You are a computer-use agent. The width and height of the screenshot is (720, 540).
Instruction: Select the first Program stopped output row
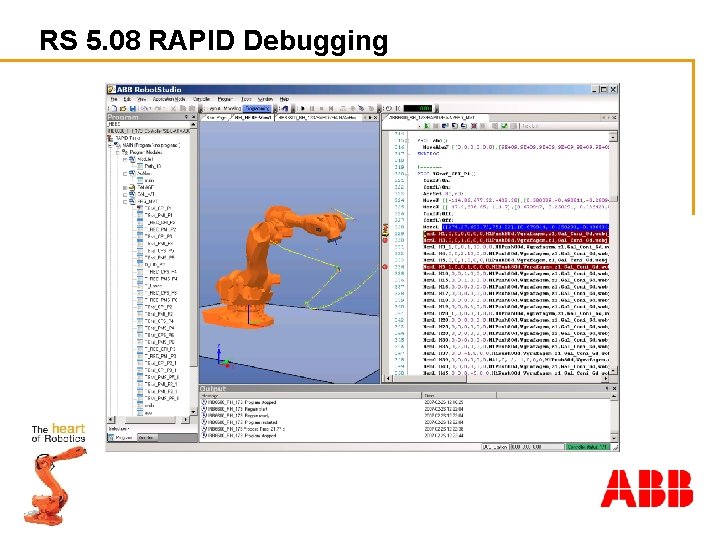coord(239,402)
